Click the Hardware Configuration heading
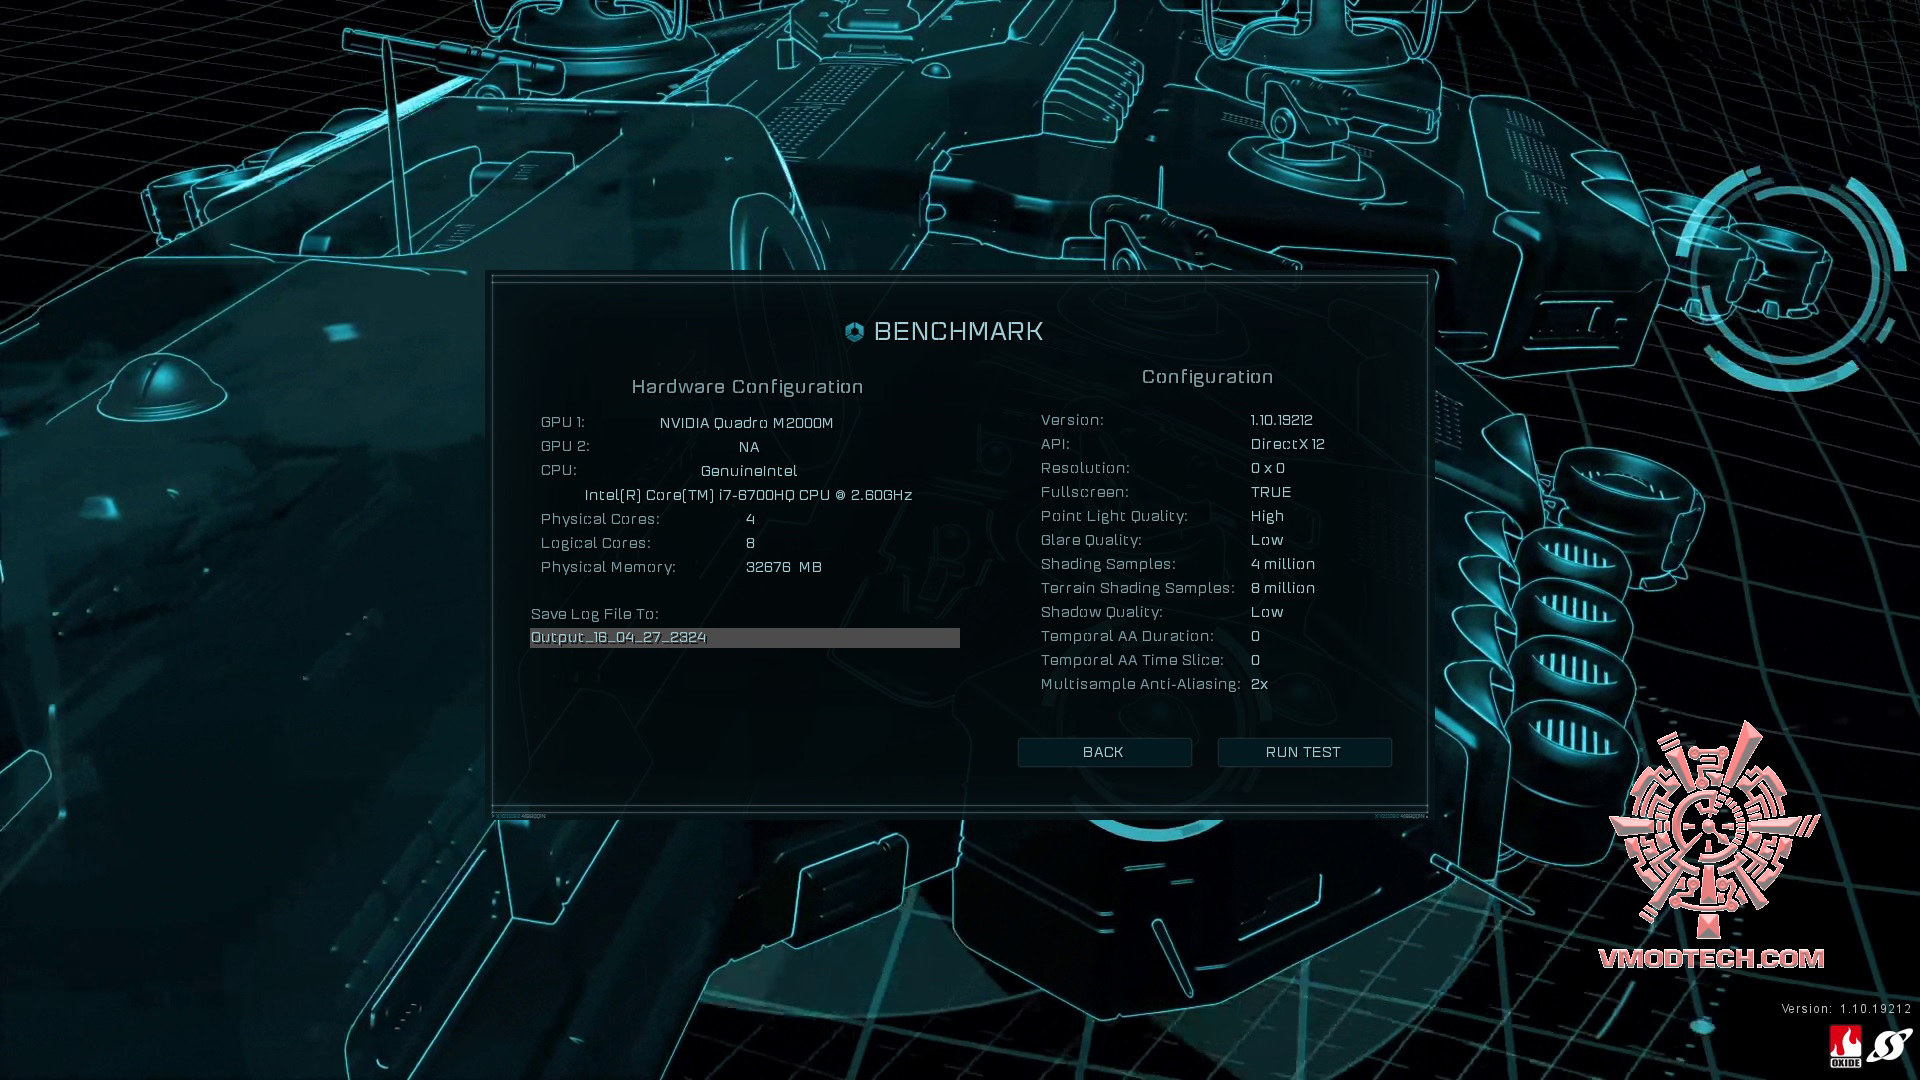 click(x=747, y=387)
